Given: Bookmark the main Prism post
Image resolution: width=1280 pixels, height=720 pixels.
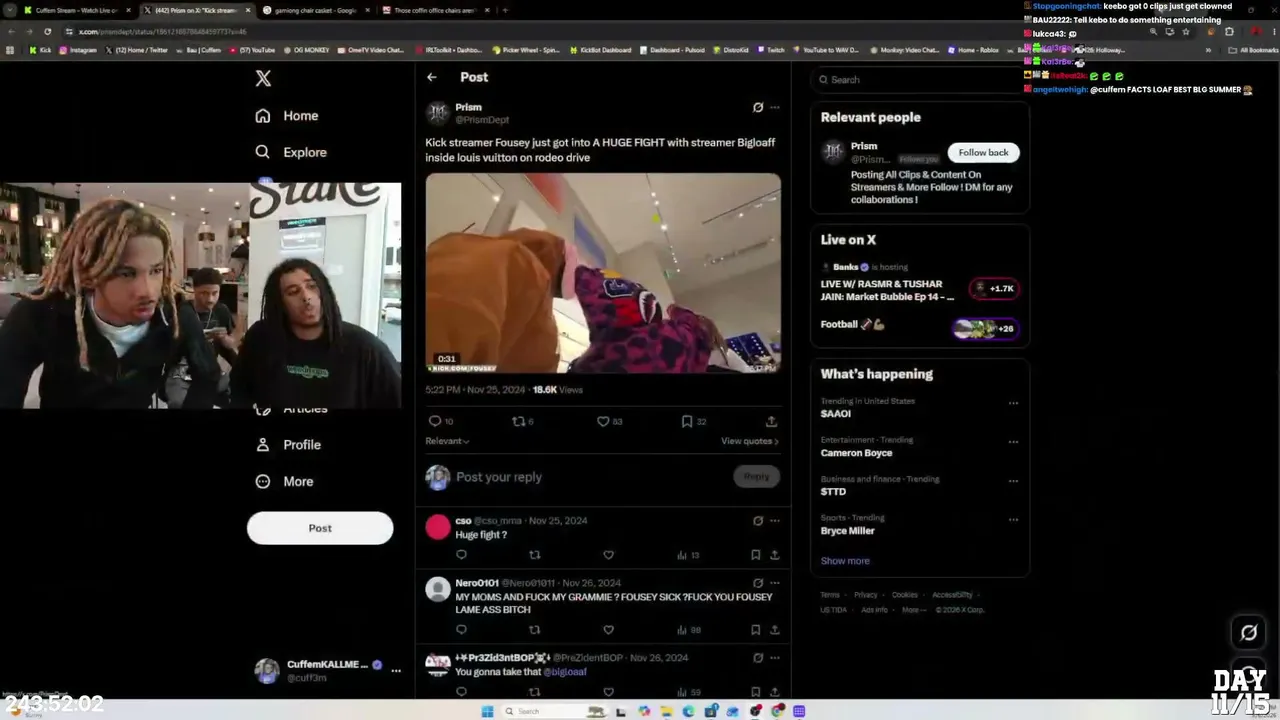Looking at the screenshot, I should tap(687, 421).
